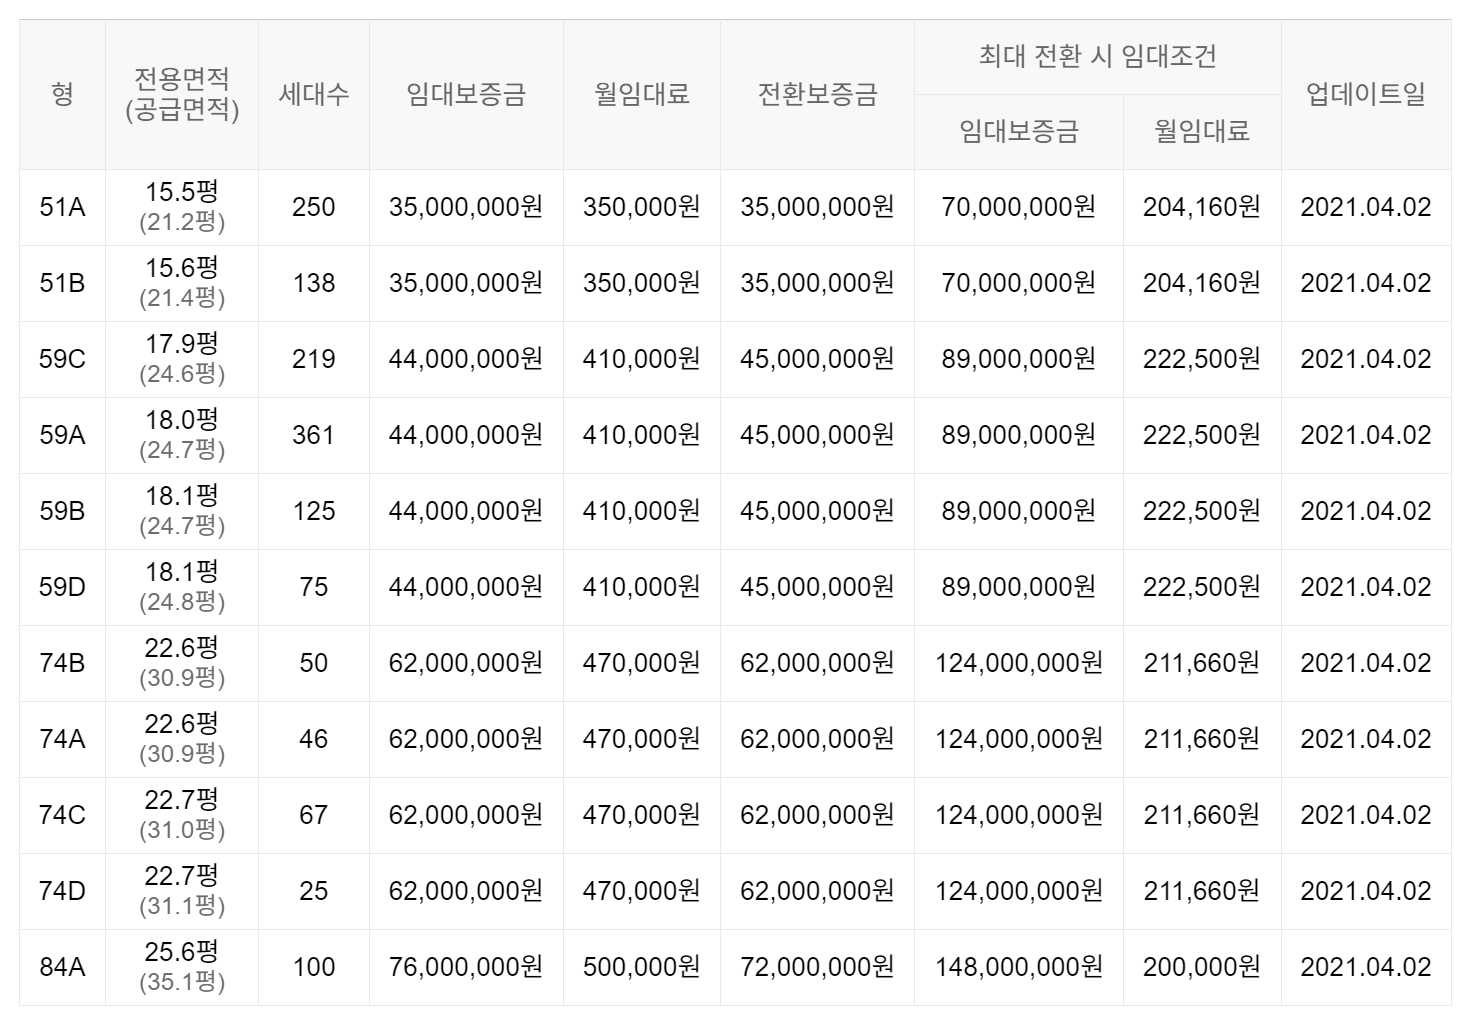Select the 업데이트일 column header
Viewport: 1474px width, 1018px height.
click(x=1366, y=94)
